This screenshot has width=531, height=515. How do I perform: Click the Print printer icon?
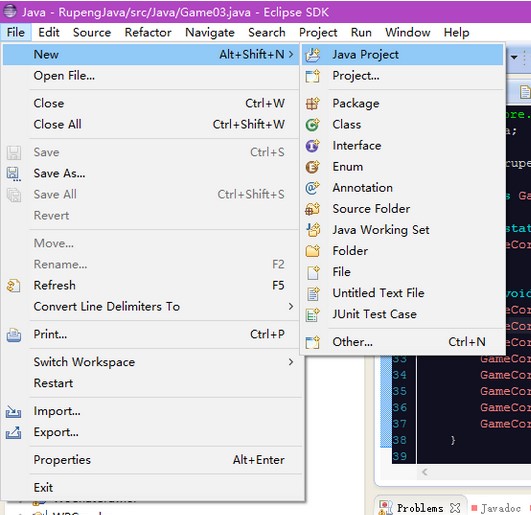coord(14,335)
